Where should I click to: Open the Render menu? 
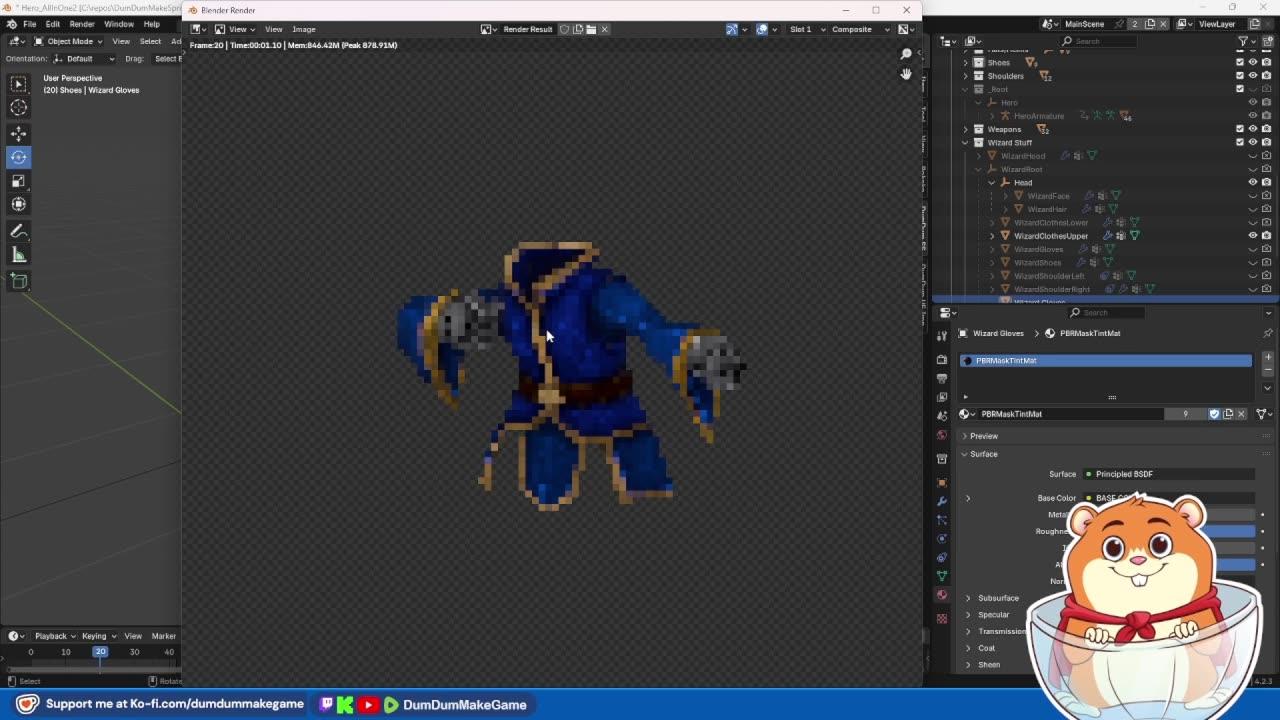click(x=82, y=24)
